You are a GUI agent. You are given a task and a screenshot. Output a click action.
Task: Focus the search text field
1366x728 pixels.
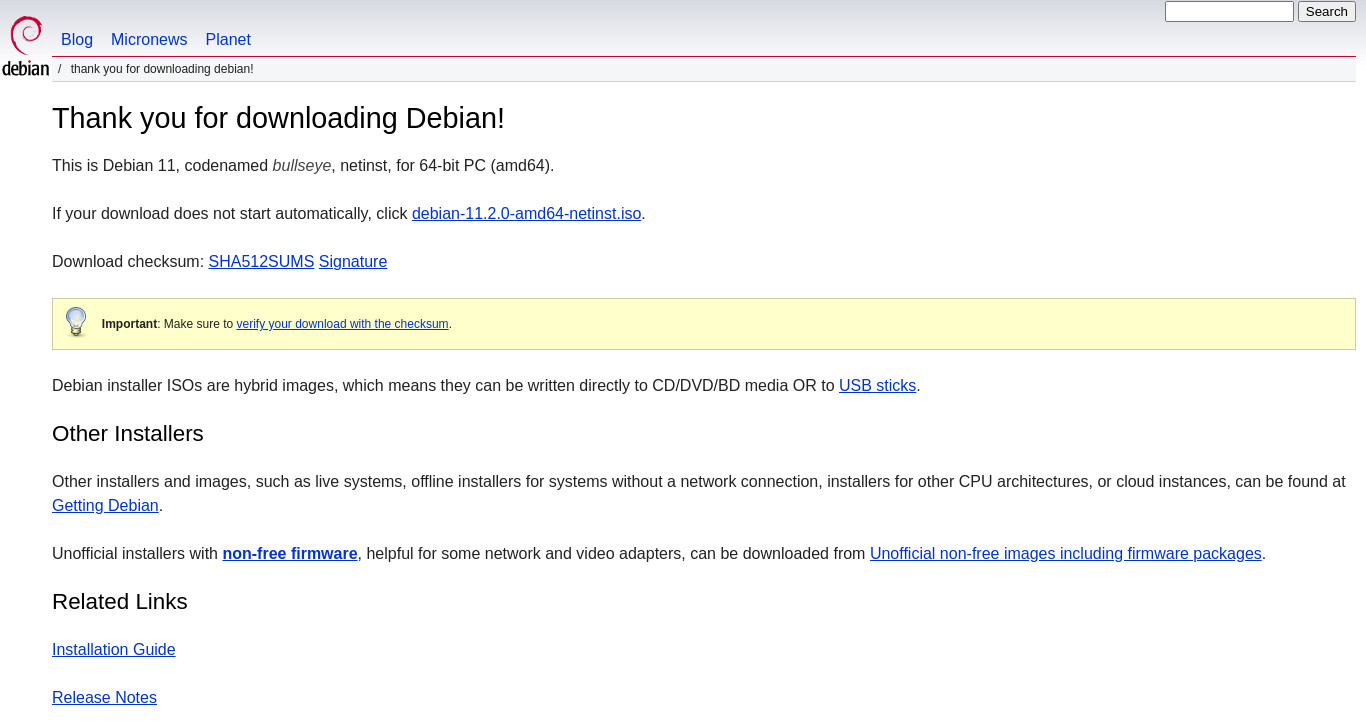click(x=1229, y=12)
